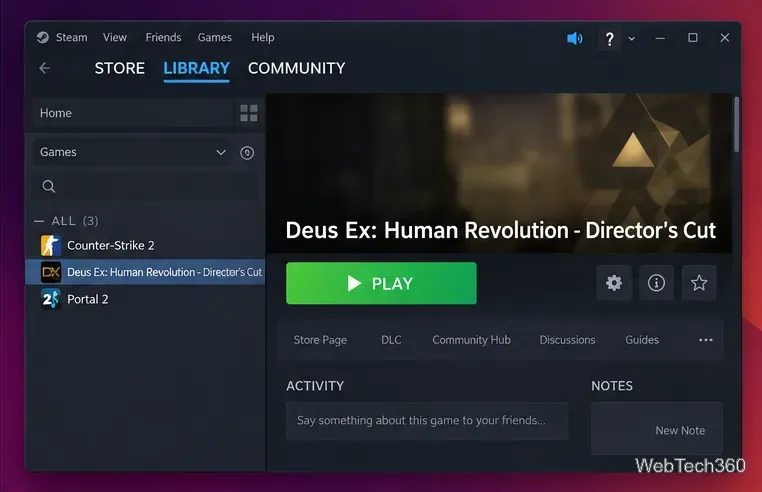The height and width of the screenshot is (492, 762).
Task: Click the activity status text field
Action: tap(427, 421)
